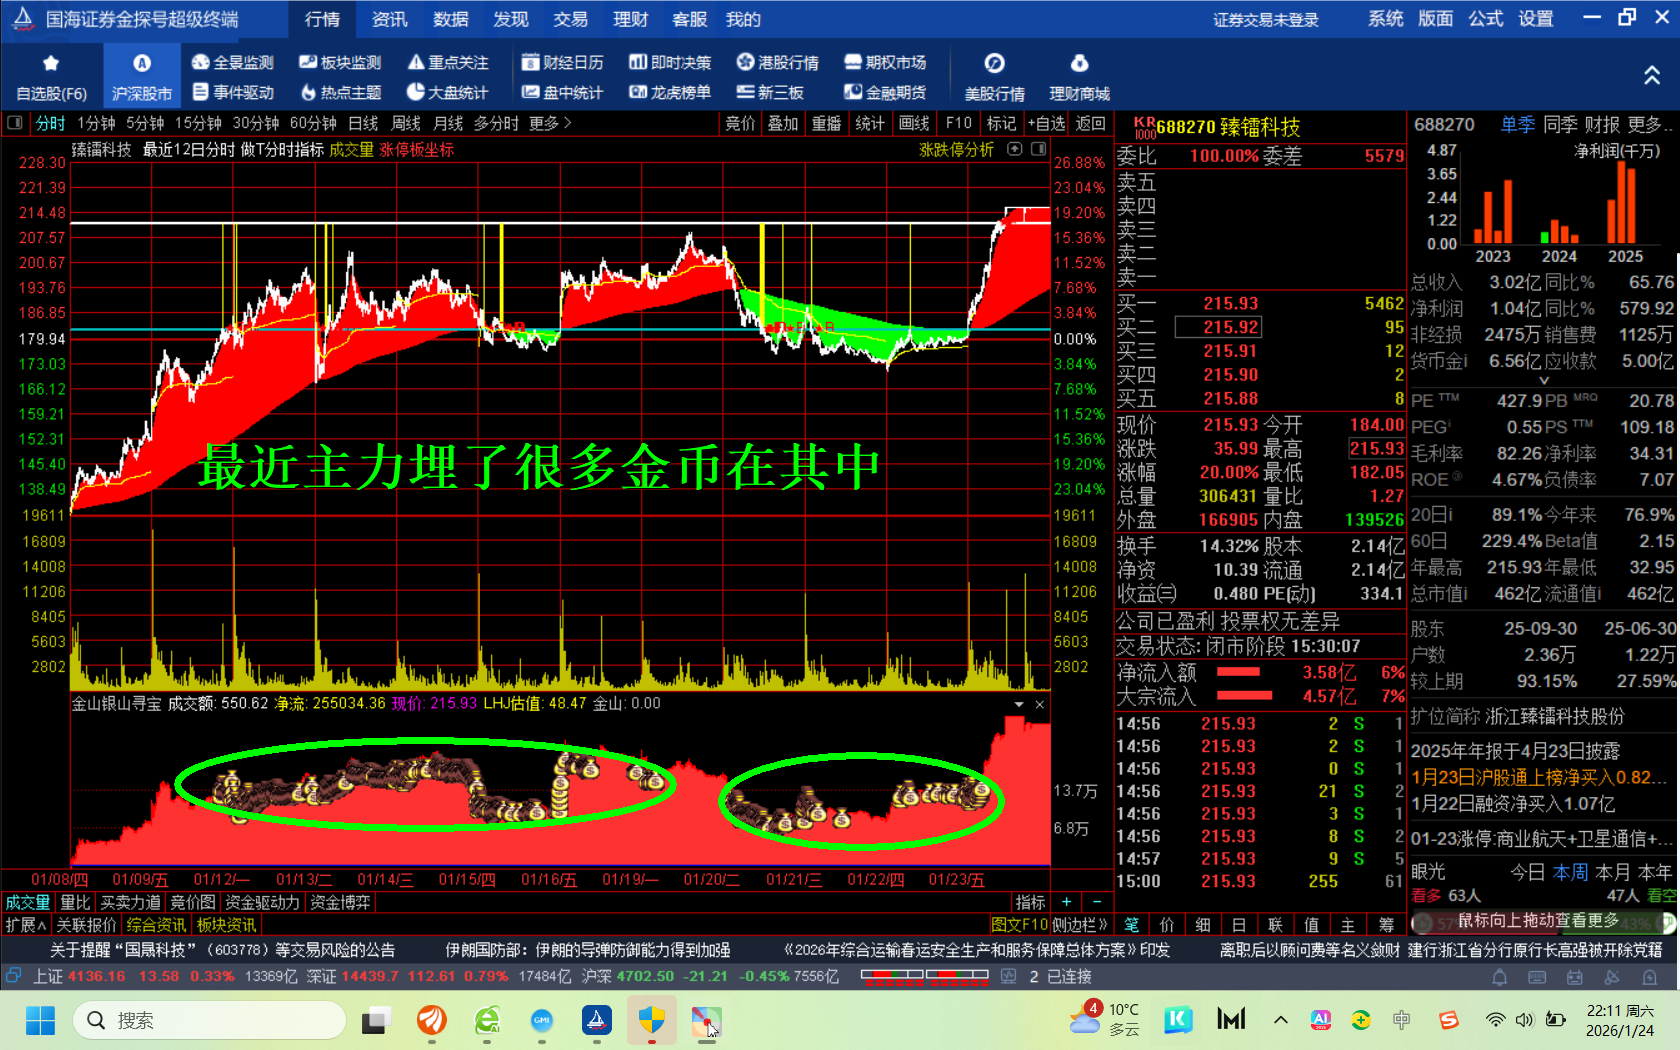Click the 竞价 auction button
Screen dimensions: 1680x1050
pos(740,123)
